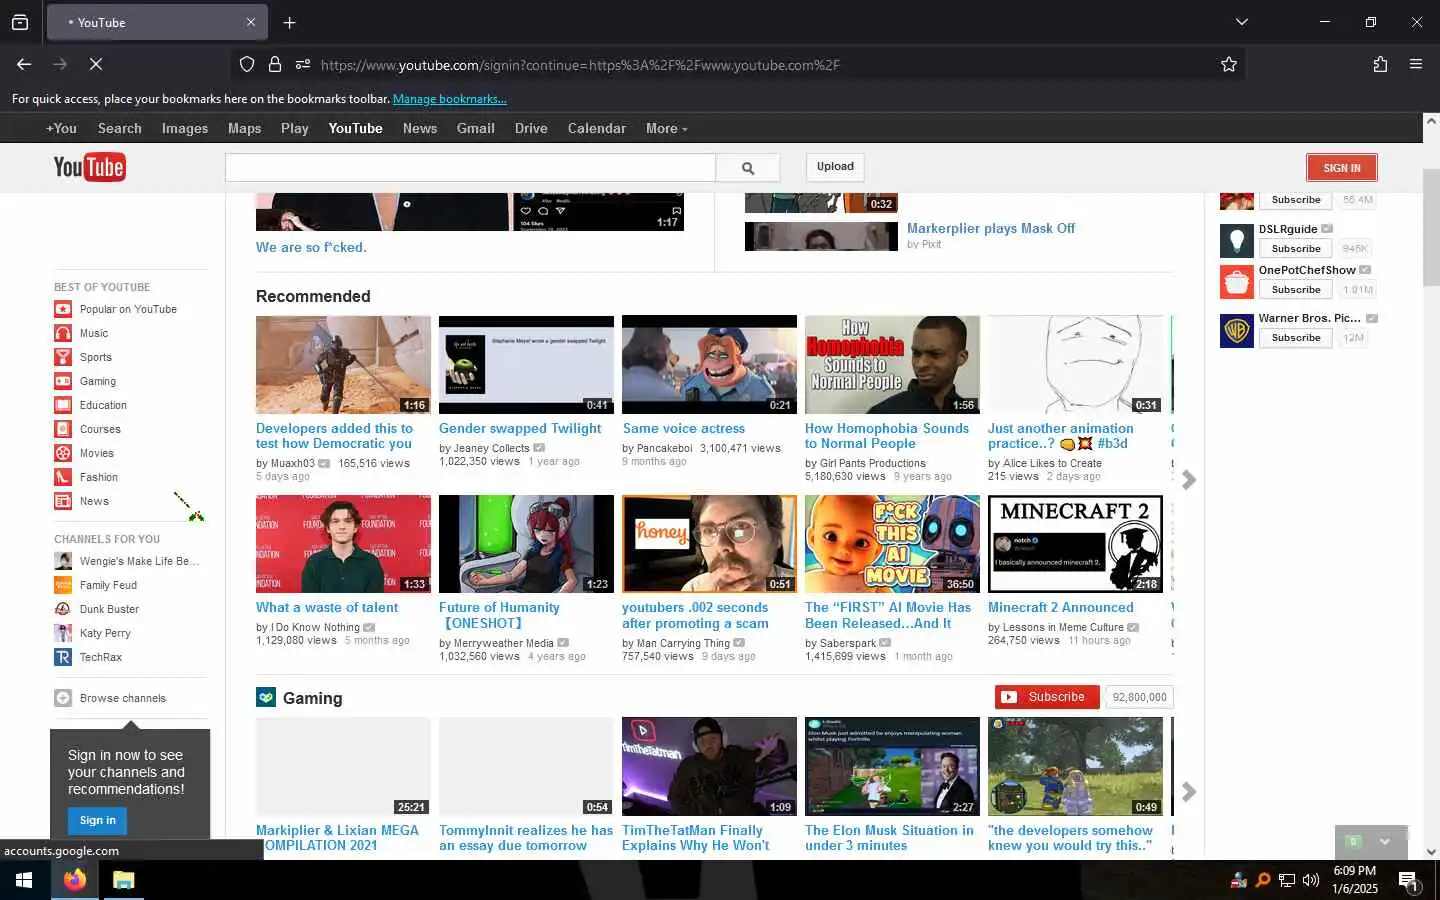Screen dimensions: 1440x900
Task: Open the Fashion category icon
Action: click(63, 477)
